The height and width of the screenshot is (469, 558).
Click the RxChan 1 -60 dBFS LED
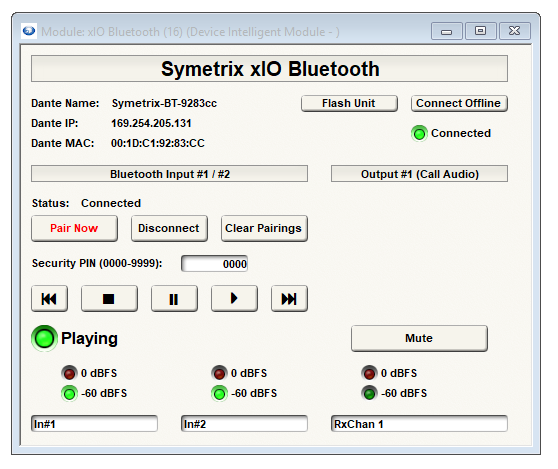click(369, 394)
